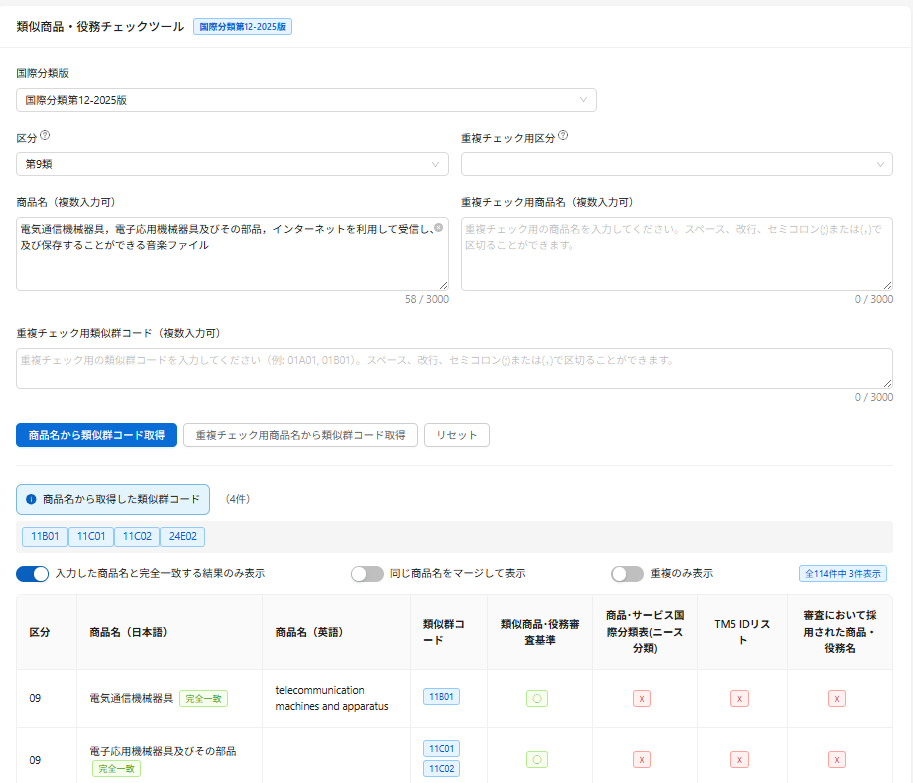This screenshot has width=913, height=783.
Task: Click the green ○ for 電気通信機械器具 row
Action: coord(536,698)
